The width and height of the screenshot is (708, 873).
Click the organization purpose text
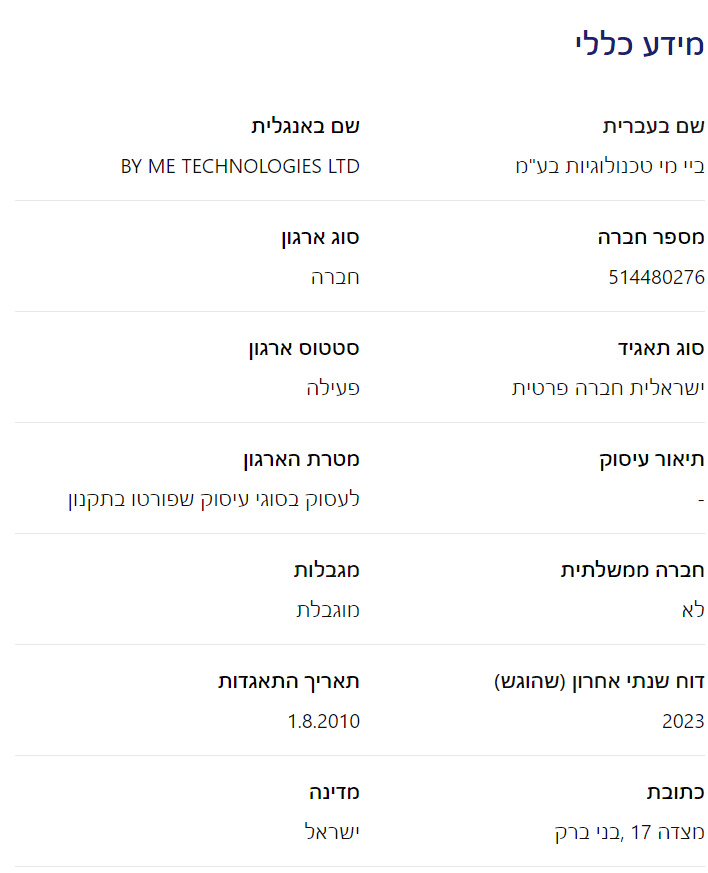pos(214,500)
